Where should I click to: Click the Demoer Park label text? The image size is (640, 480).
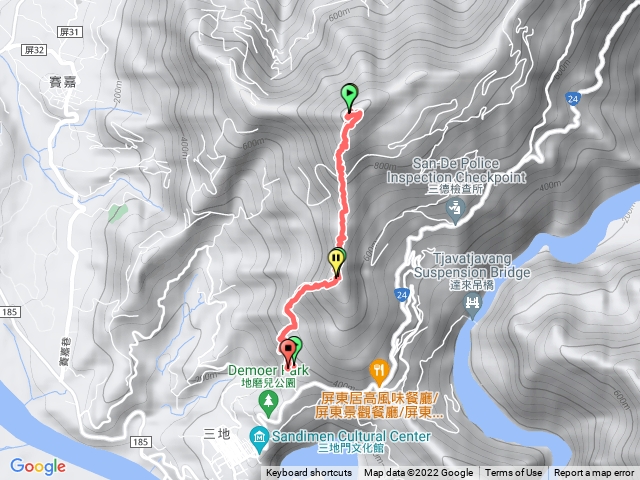pos(269,370)
